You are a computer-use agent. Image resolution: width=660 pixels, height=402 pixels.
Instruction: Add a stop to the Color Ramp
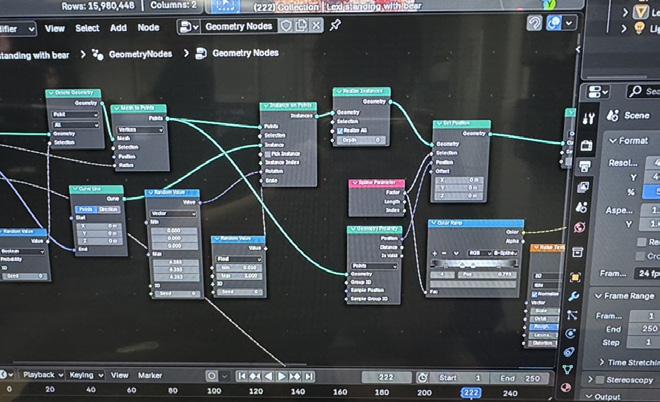(434, 253)
